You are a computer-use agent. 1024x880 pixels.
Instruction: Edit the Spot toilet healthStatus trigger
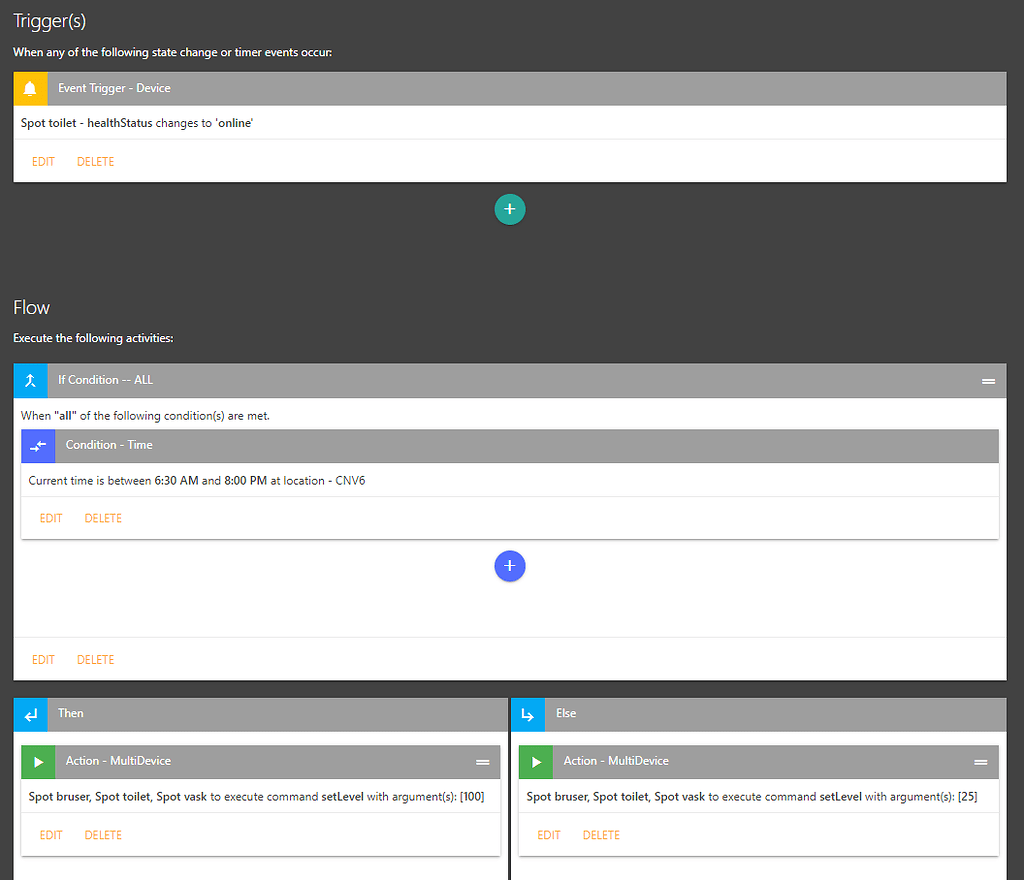point(43,161)
